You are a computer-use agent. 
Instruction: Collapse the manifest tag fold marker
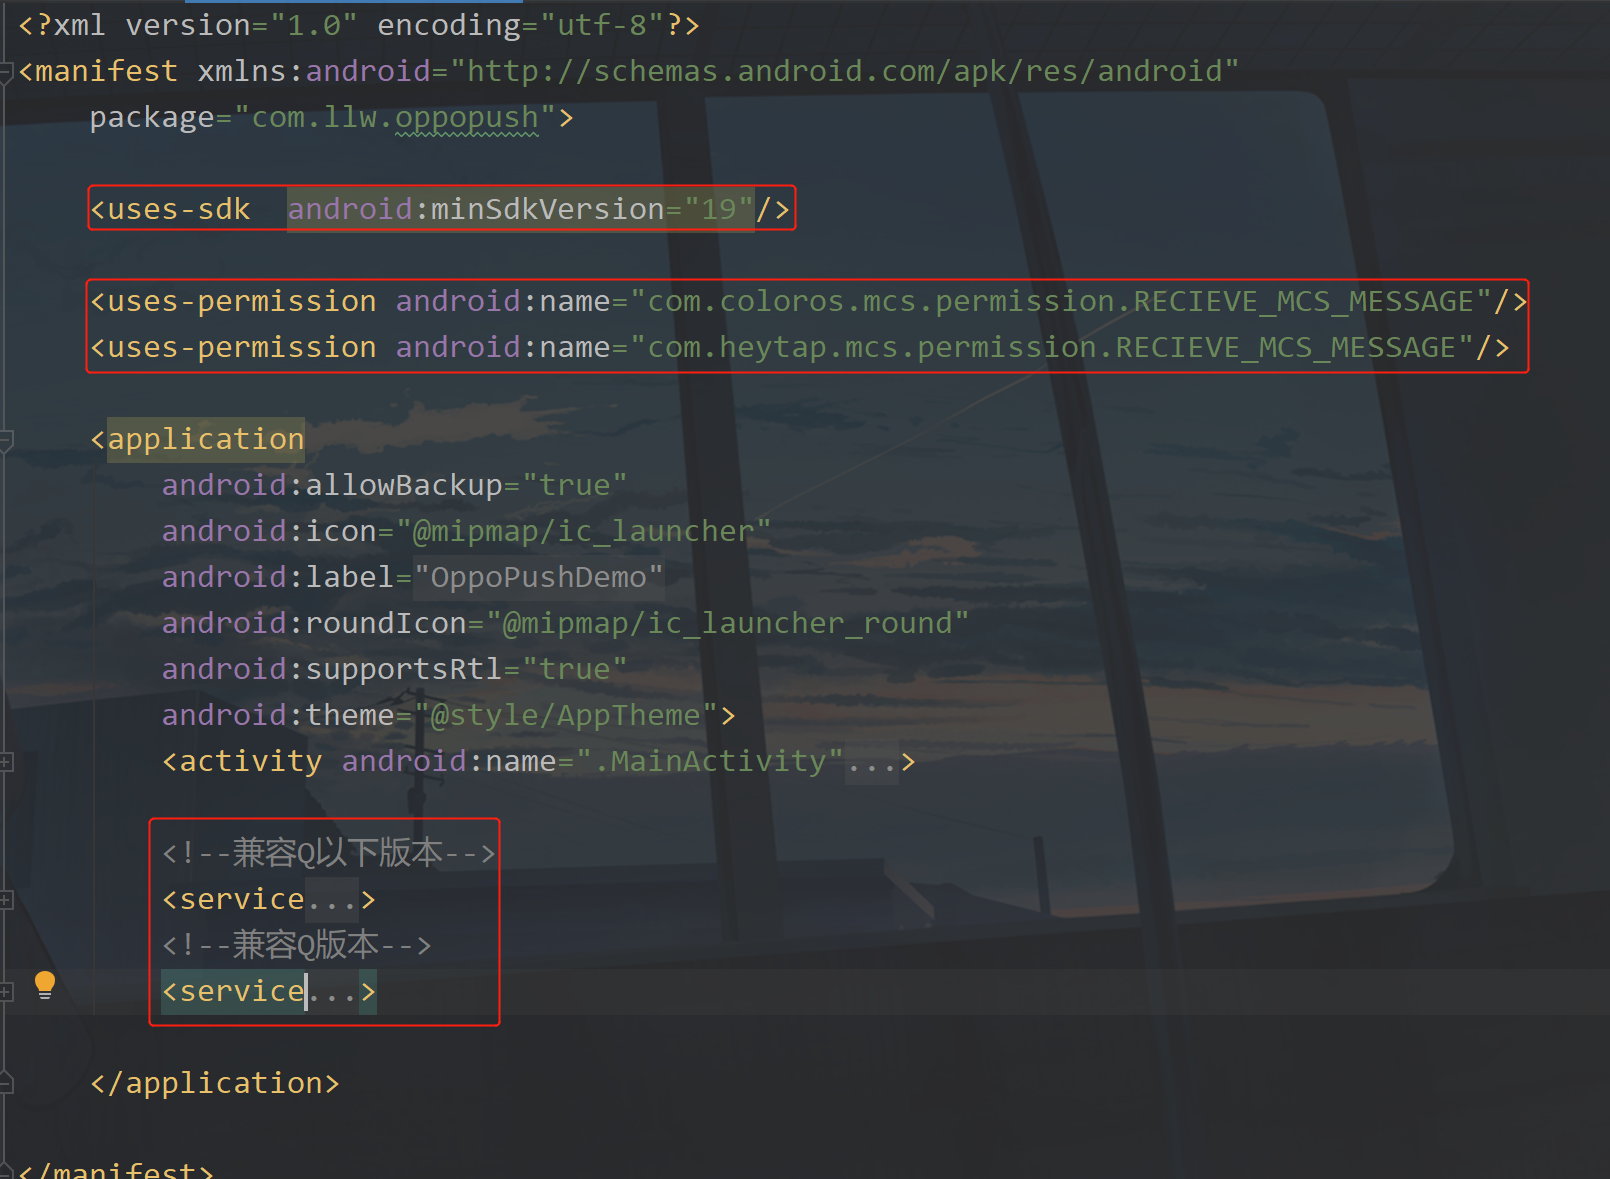pos(5,72)
